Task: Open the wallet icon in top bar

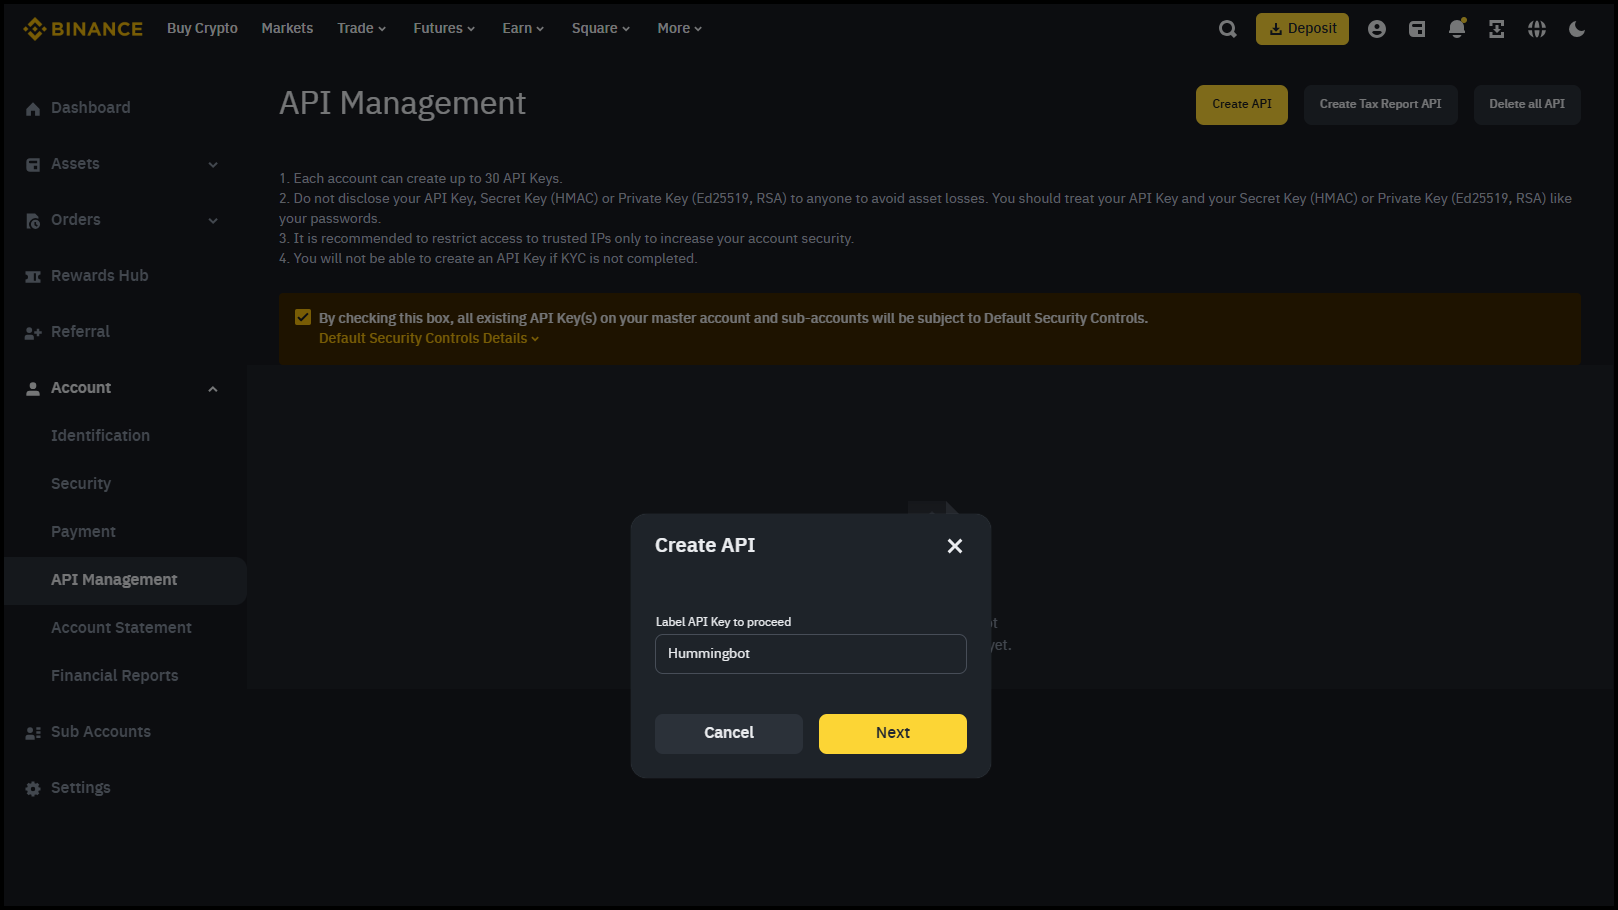Action: [x=1417, y=29]
